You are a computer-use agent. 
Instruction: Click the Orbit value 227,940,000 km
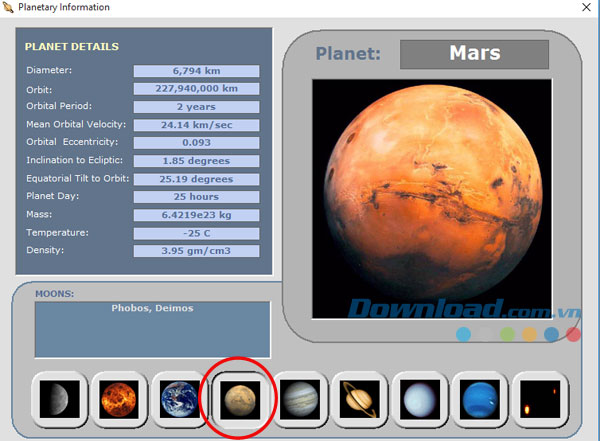click(196, 89)
